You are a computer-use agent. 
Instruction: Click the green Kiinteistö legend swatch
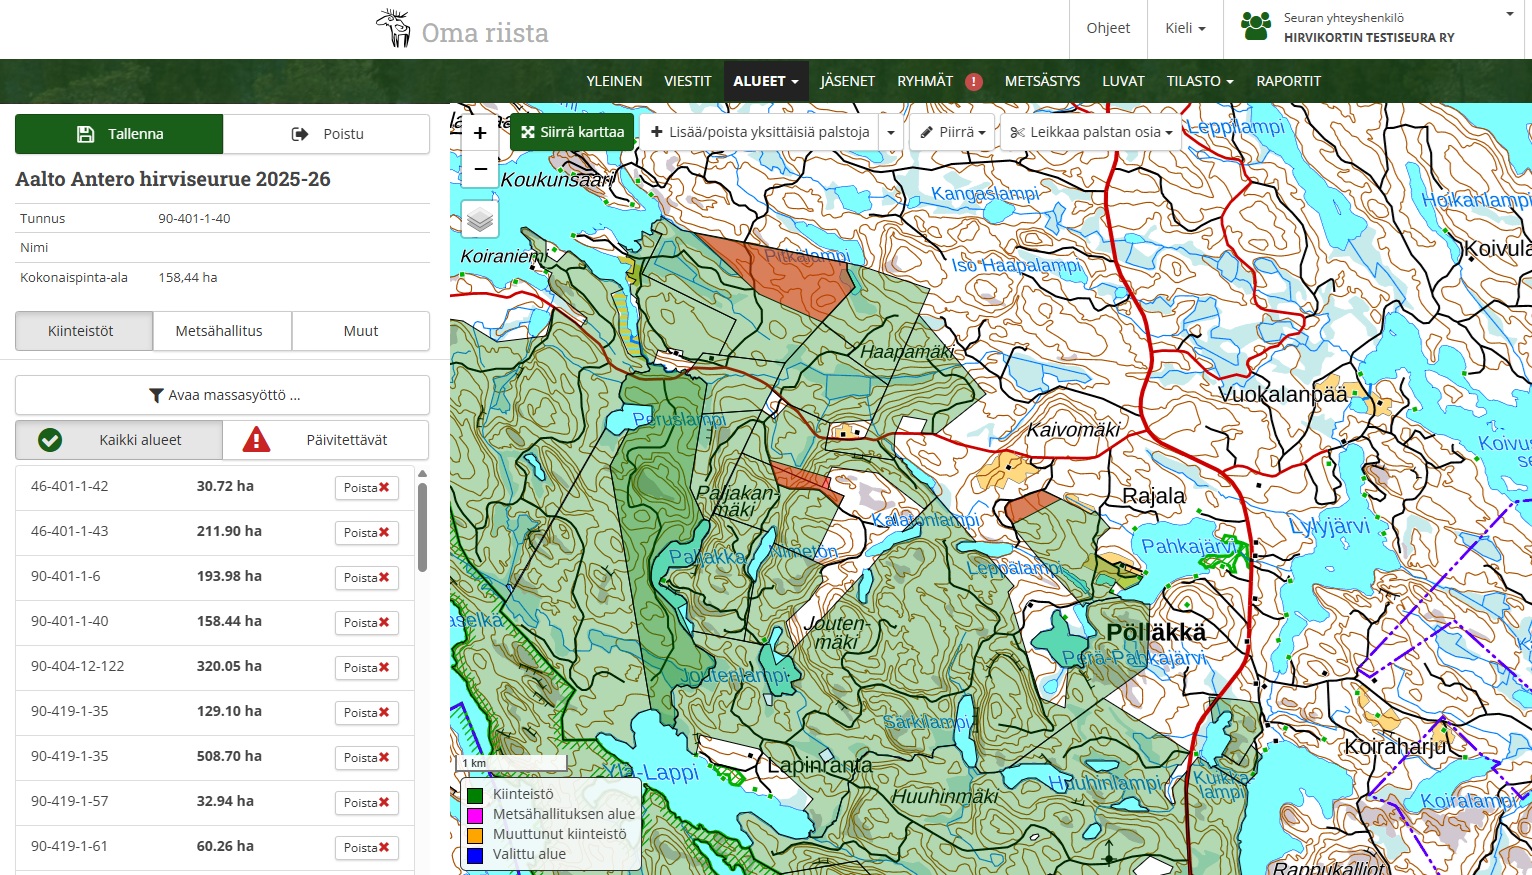pyautogui.click(x=476, y=795)
